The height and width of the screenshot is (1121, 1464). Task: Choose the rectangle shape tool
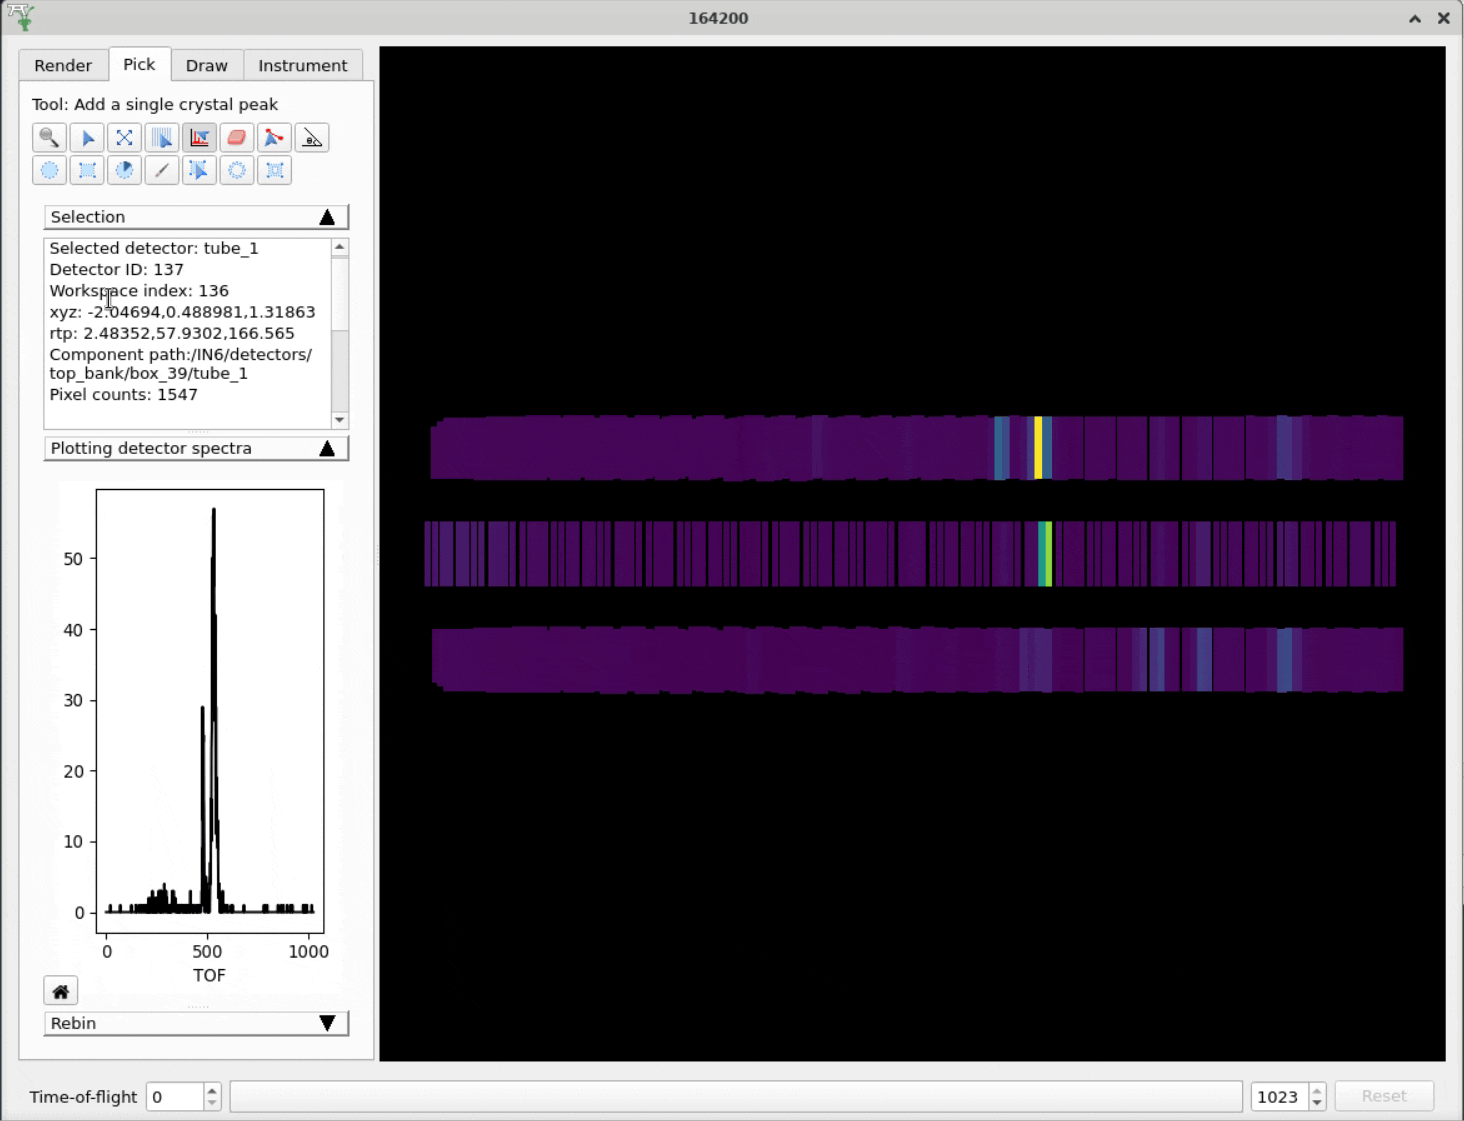(x=87, y=171)
